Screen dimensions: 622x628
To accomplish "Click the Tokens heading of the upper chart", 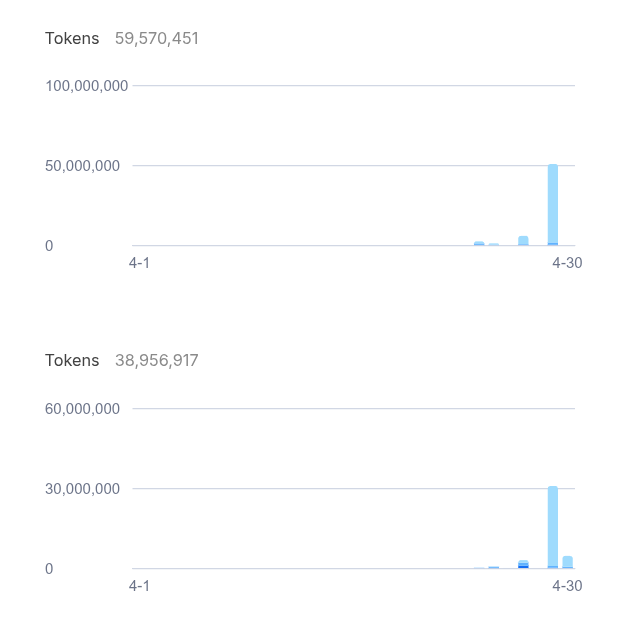I will [72, 38].
